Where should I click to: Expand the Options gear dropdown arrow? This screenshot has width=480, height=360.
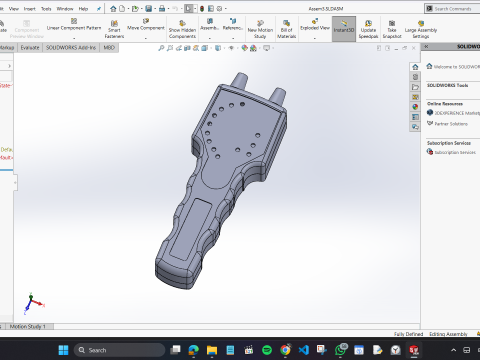(226, 9)
